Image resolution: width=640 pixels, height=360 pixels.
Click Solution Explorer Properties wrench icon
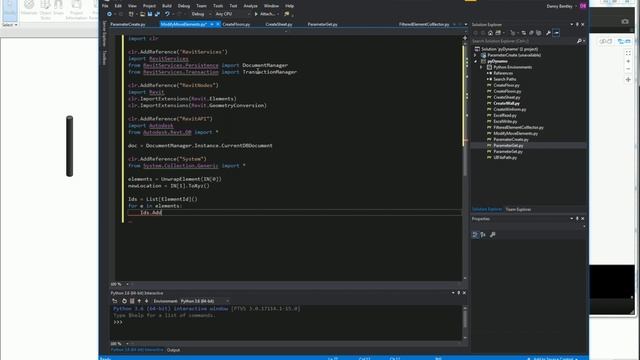pyautogui.click(x=548, y=33)
